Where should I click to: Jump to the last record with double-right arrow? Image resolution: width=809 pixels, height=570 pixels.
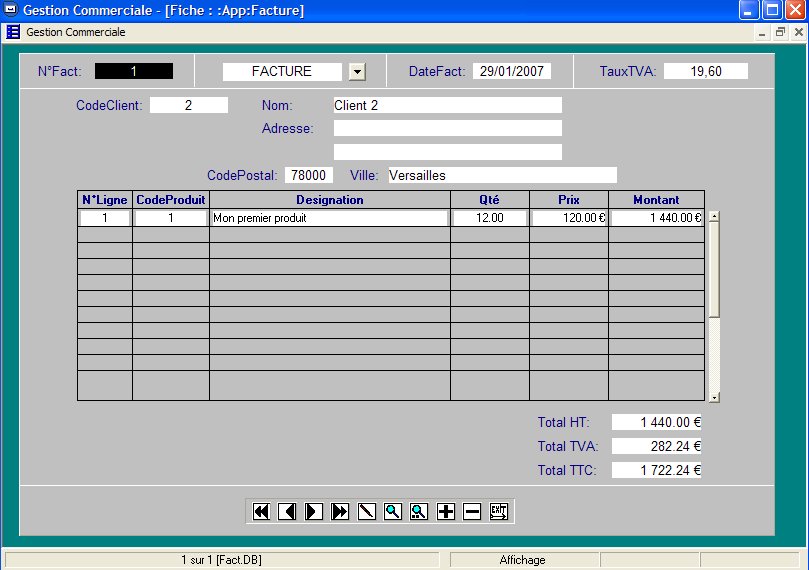pyautogui.click(x=340, y=511)
